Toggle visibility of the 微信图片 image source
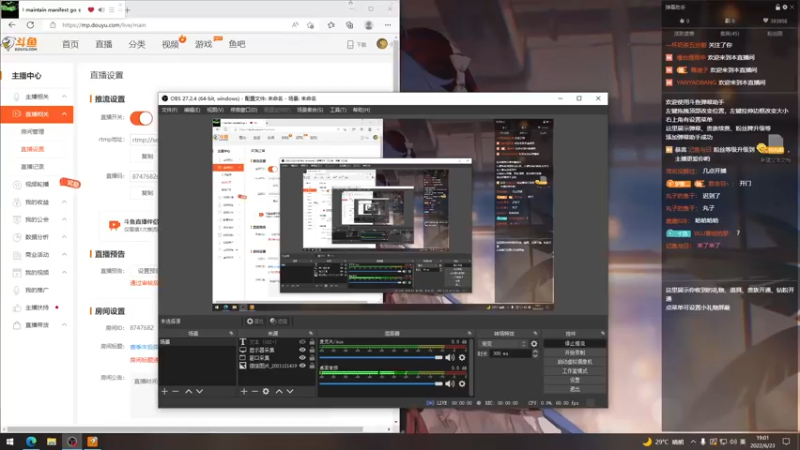Screen dimensions: 800x450 click(302, 366)
